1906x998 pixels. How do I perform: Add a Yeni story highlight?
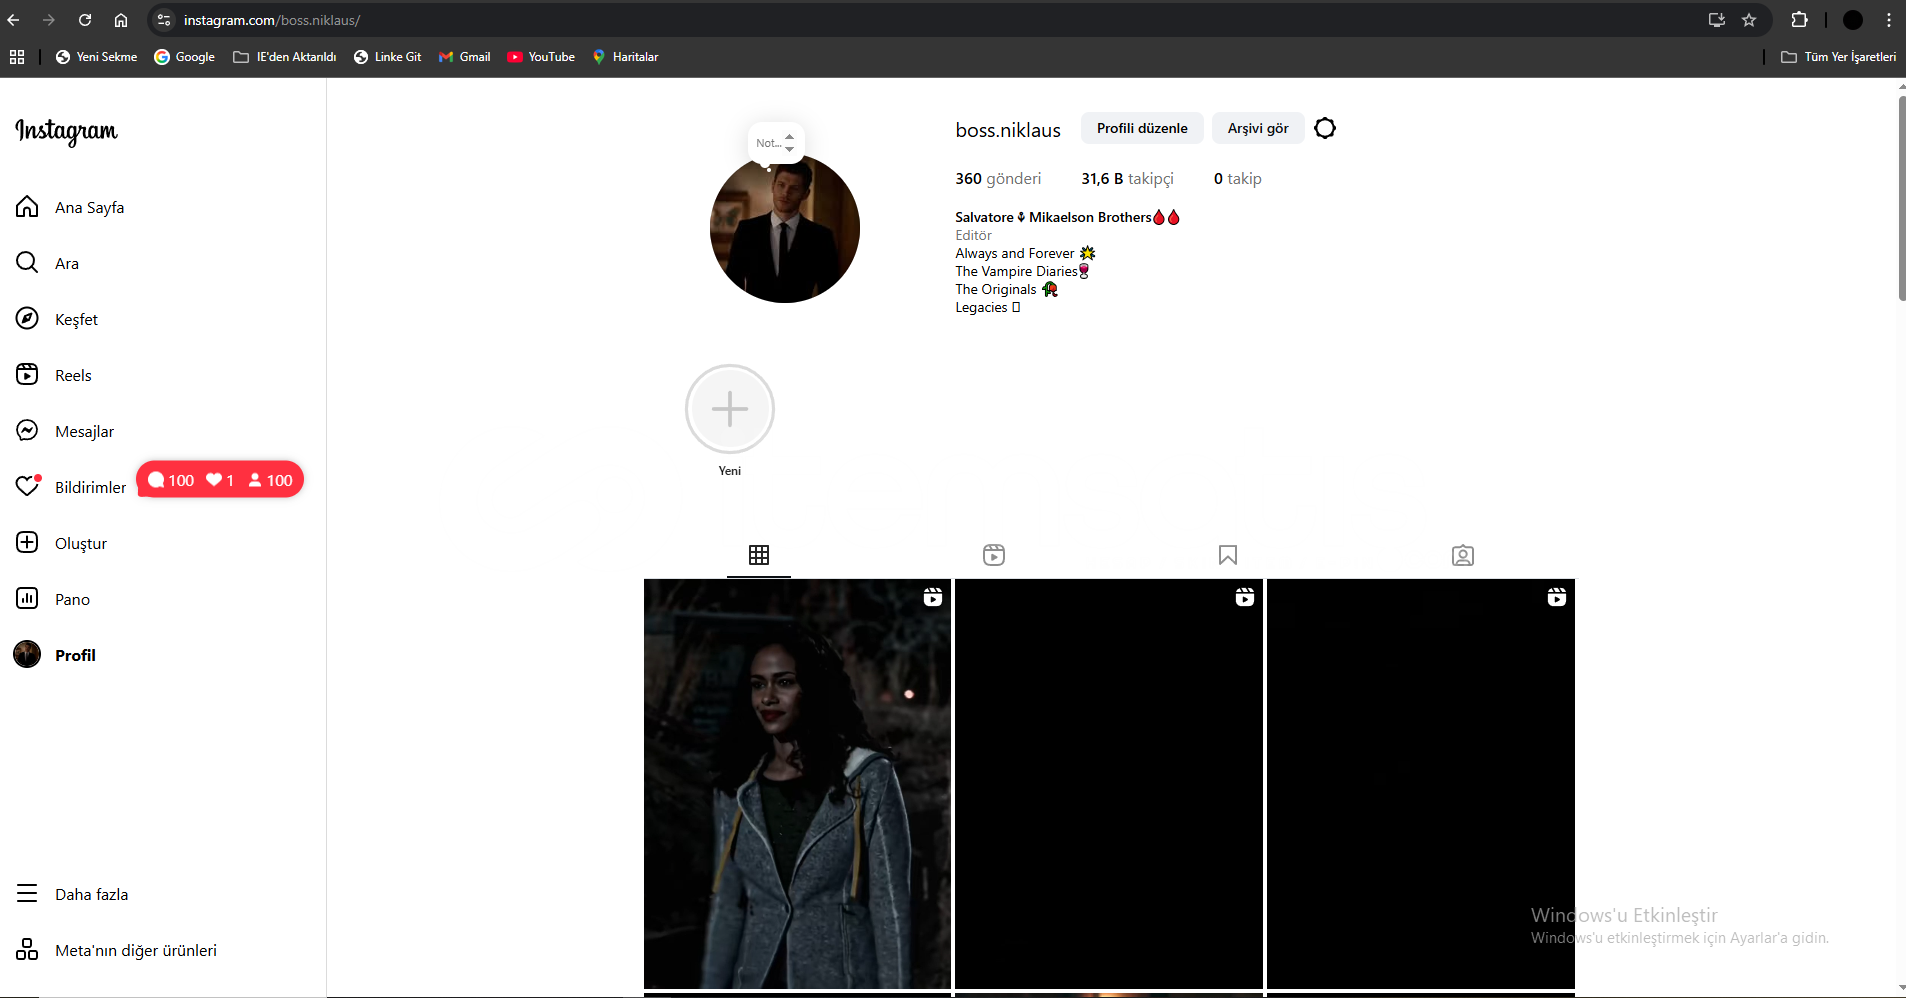(730, 409)
